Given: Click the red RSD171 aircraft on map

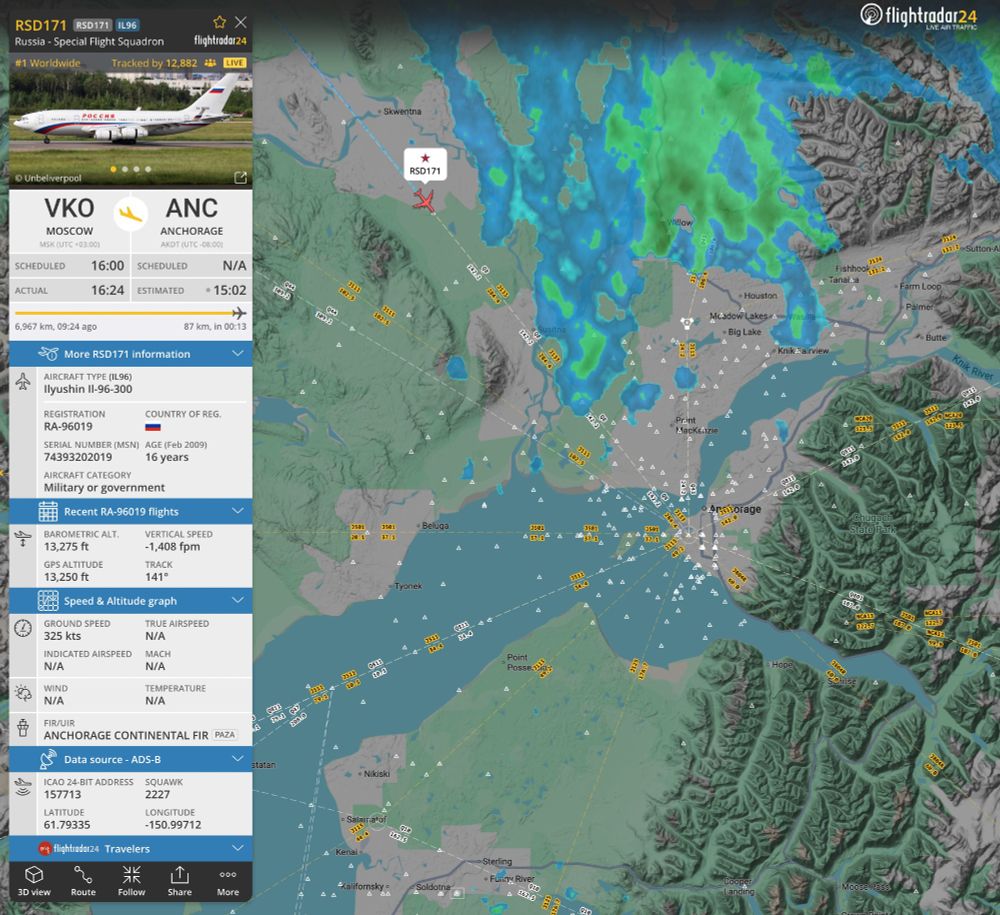Looking at the screenshot, I should 423,200.
